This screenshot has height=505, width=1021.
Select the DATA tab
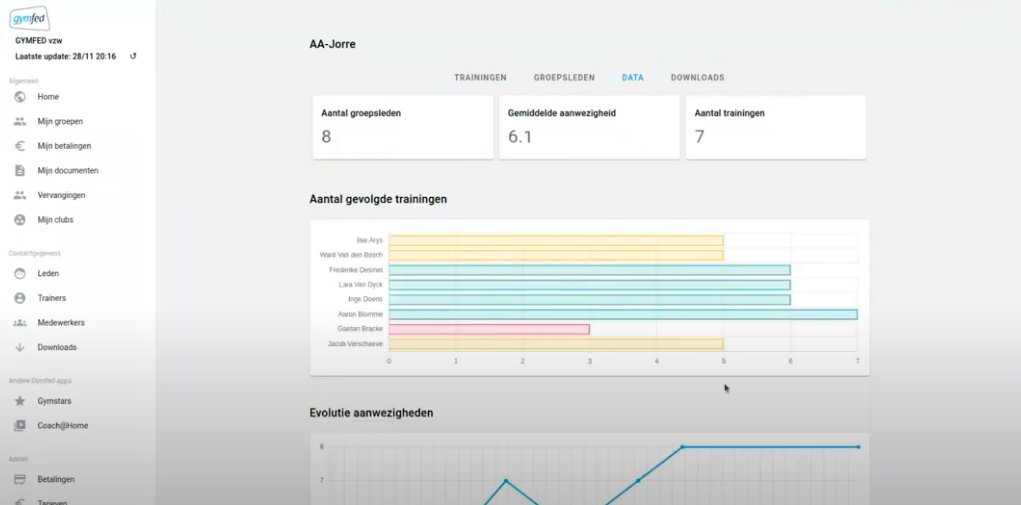[632, 77]
